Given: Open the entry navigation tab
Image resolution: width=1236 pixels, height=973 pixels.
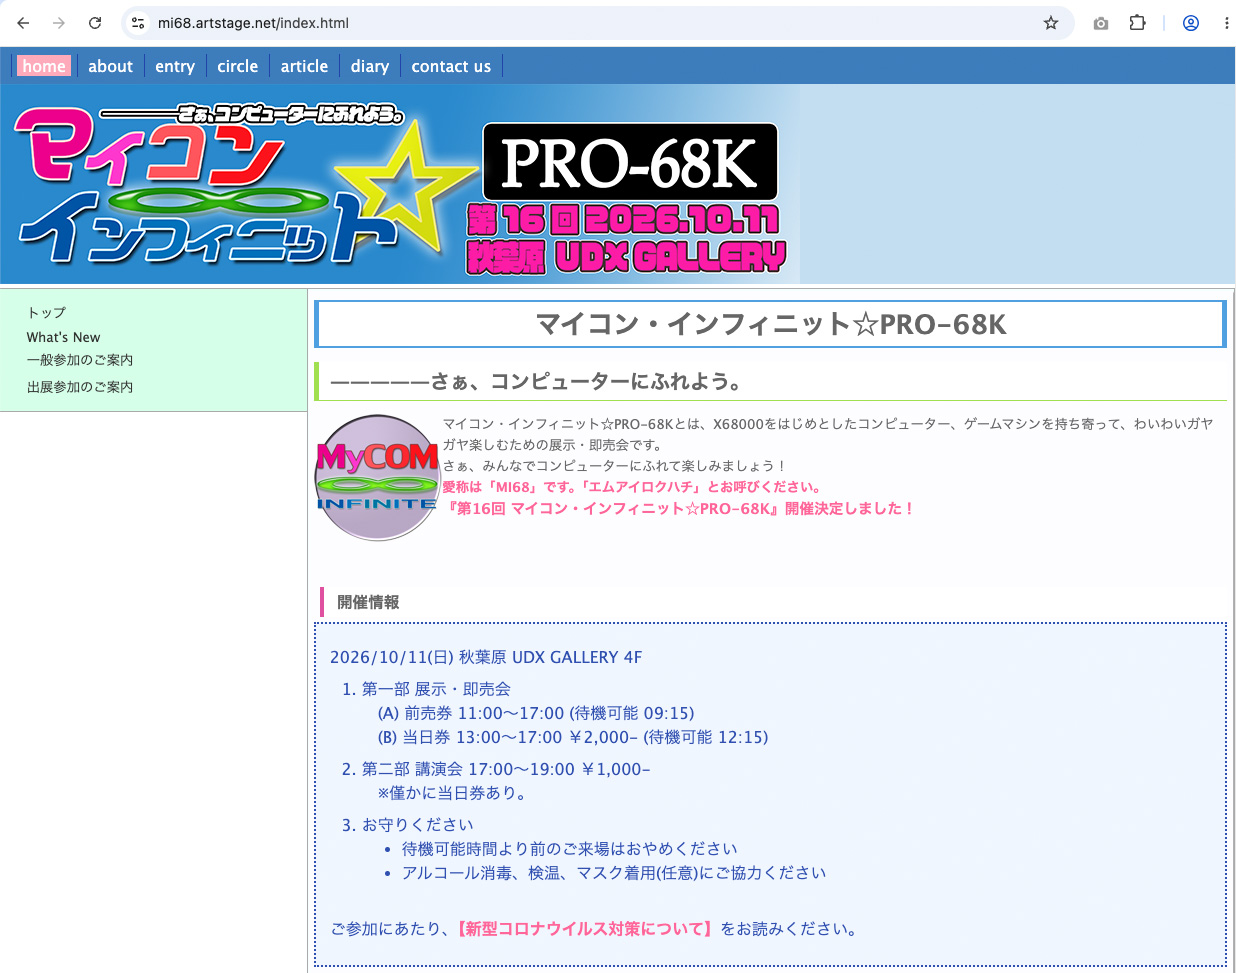Looking at the screenshot, I should click(x=175, y=66).
